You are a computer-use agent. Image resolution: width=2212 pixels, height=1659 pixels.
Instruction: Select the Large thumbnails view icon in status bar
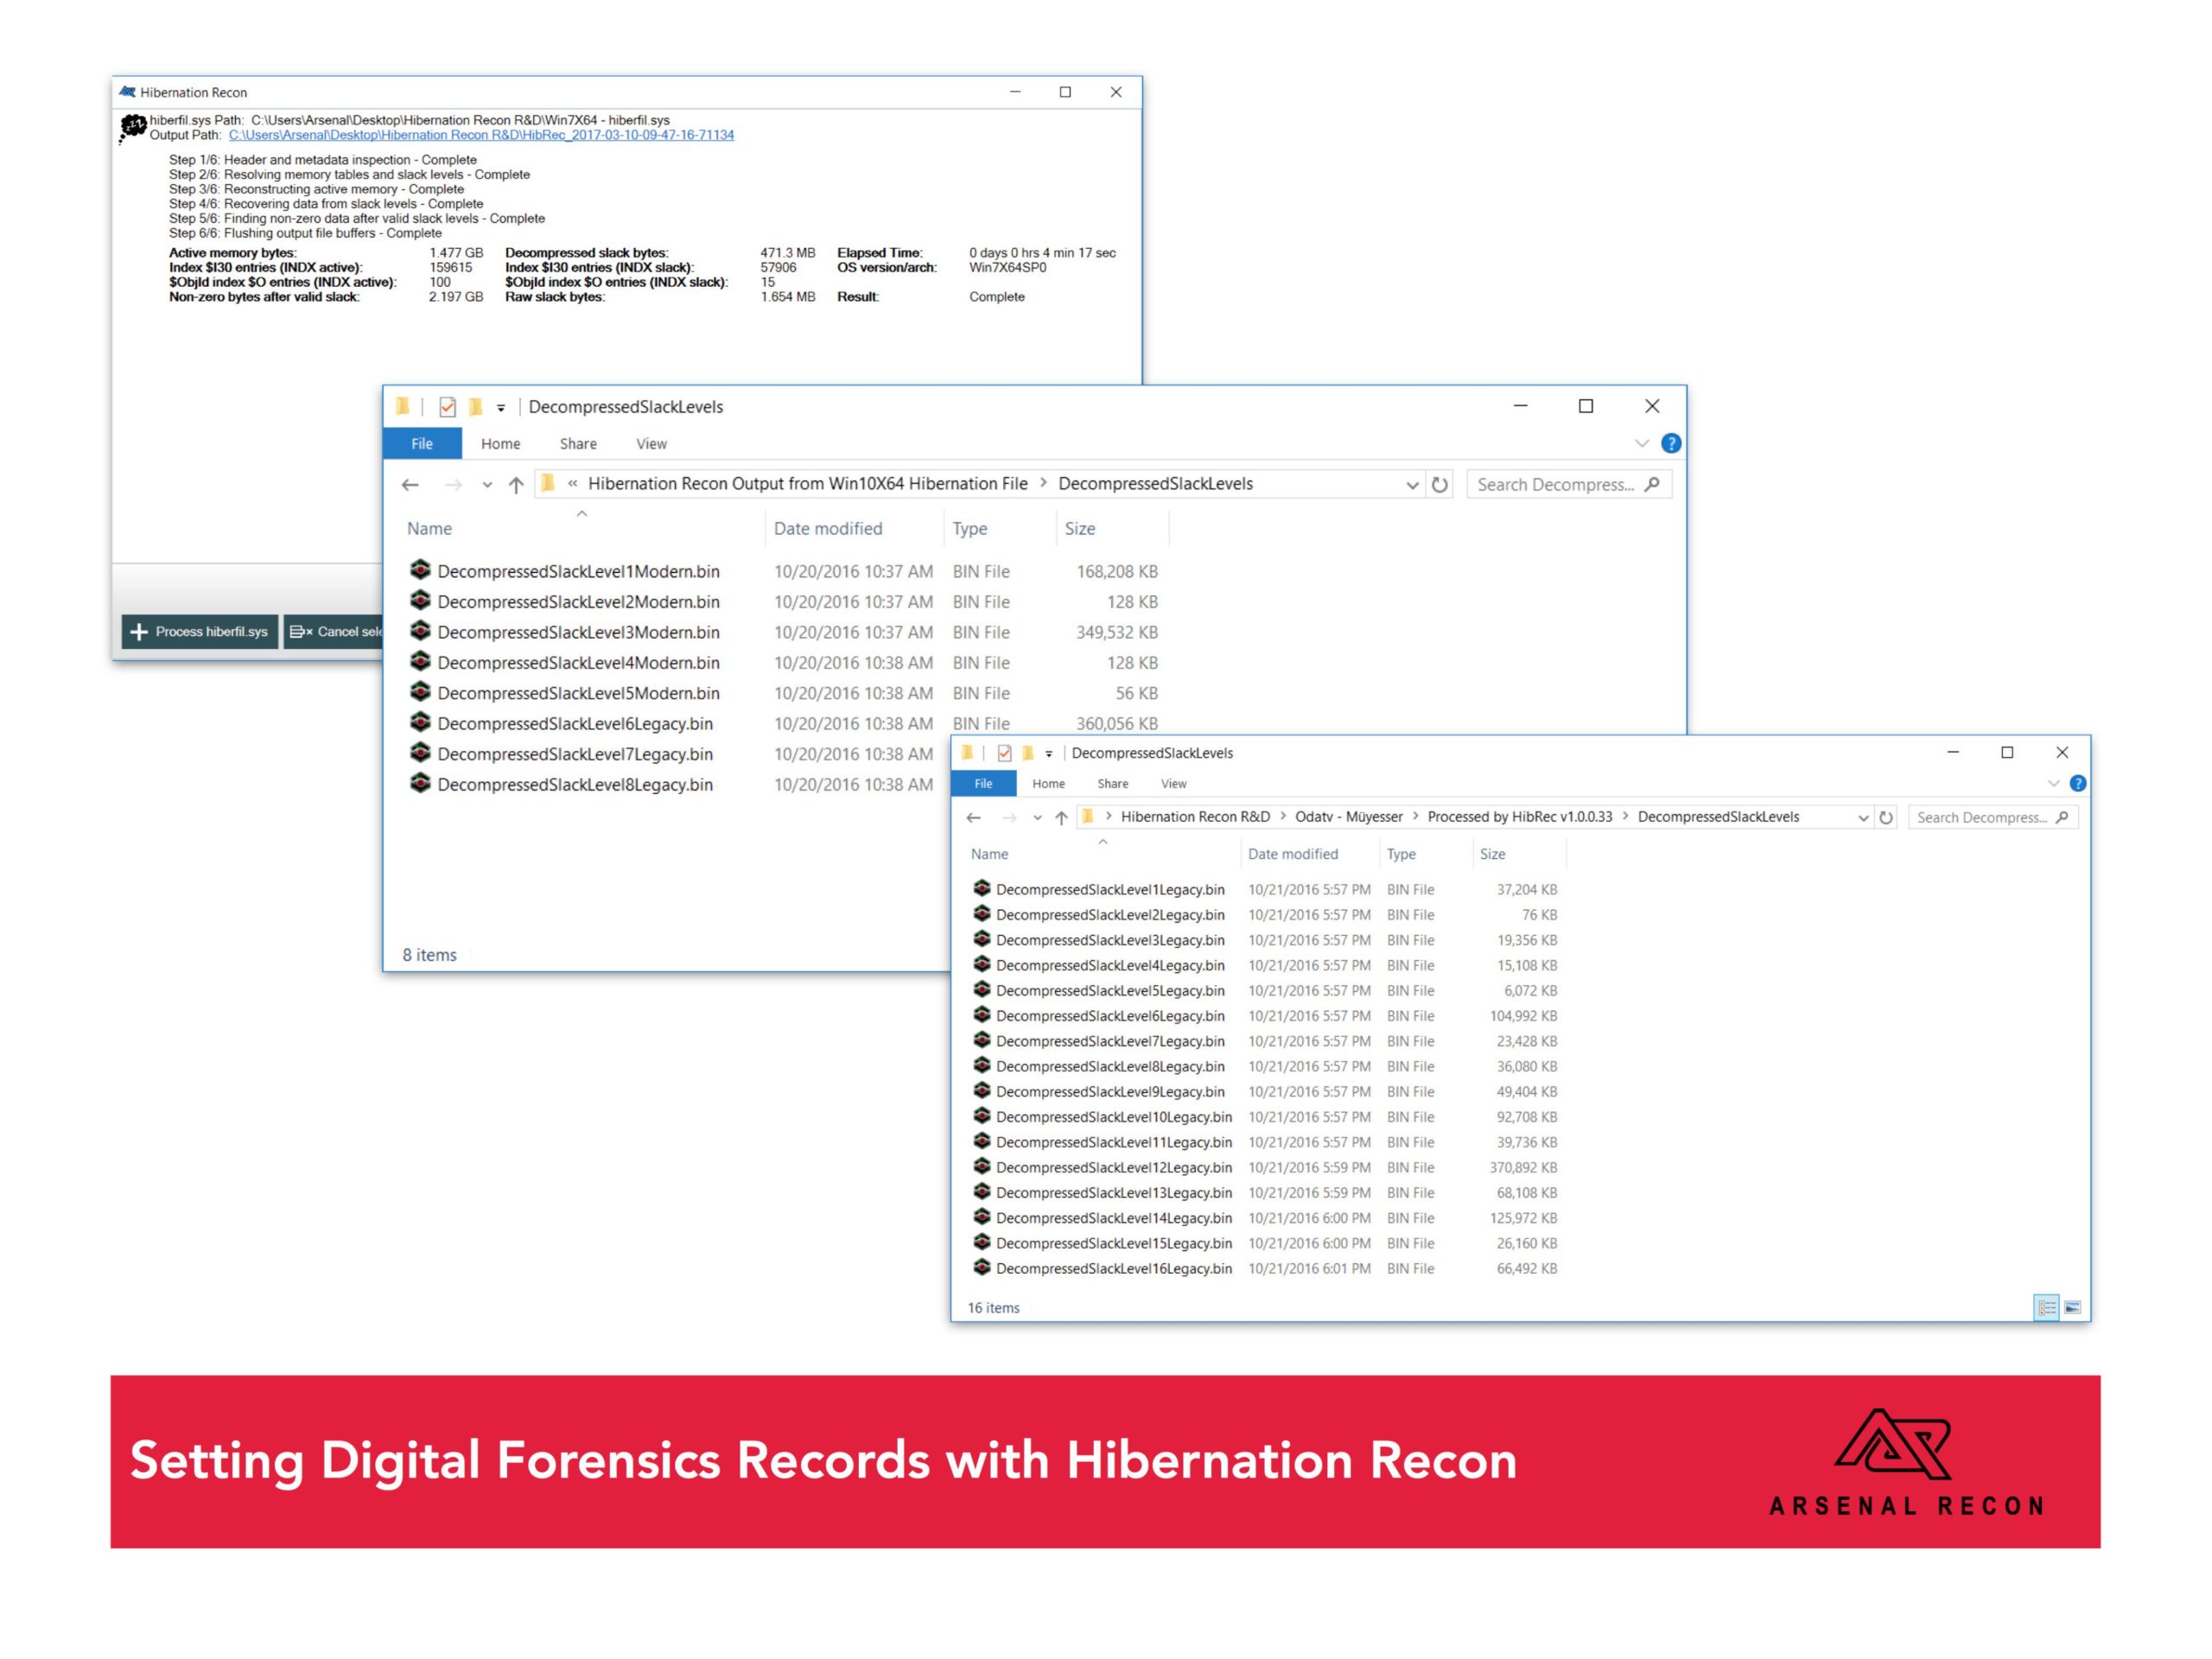(2073, 1307)
